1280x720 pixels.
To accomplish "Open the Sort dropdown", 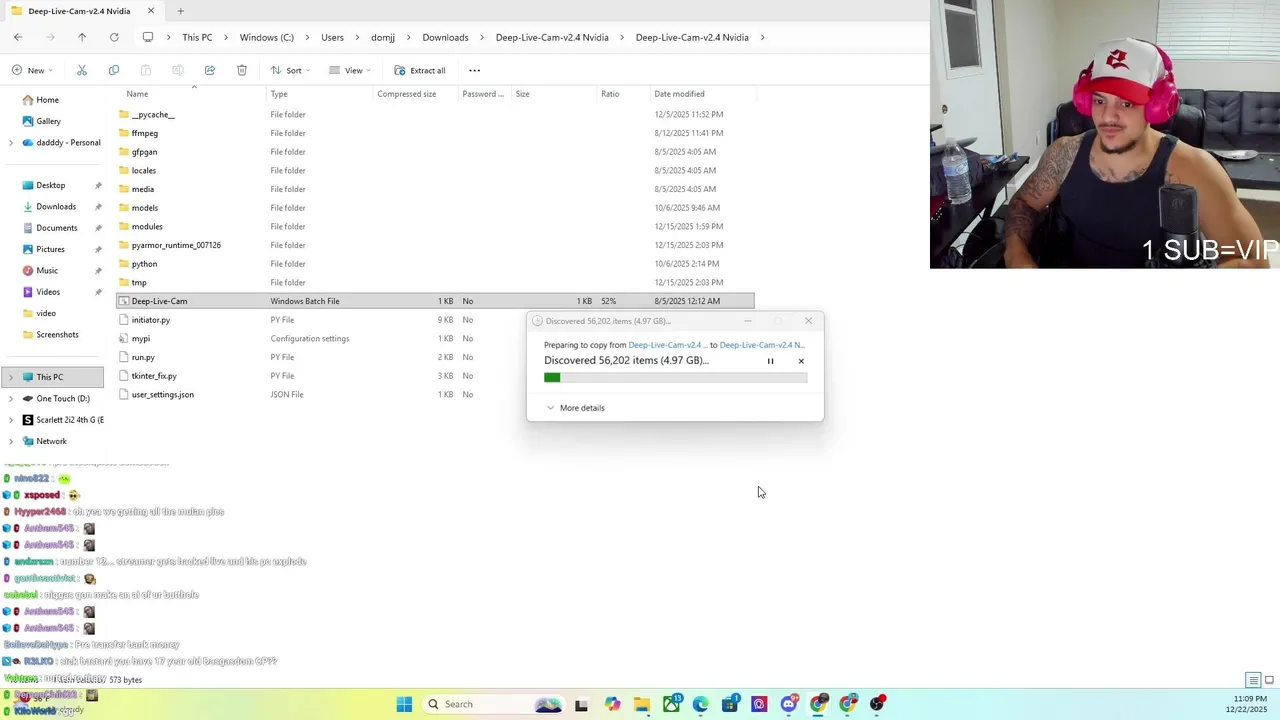I will coord(290,70).
